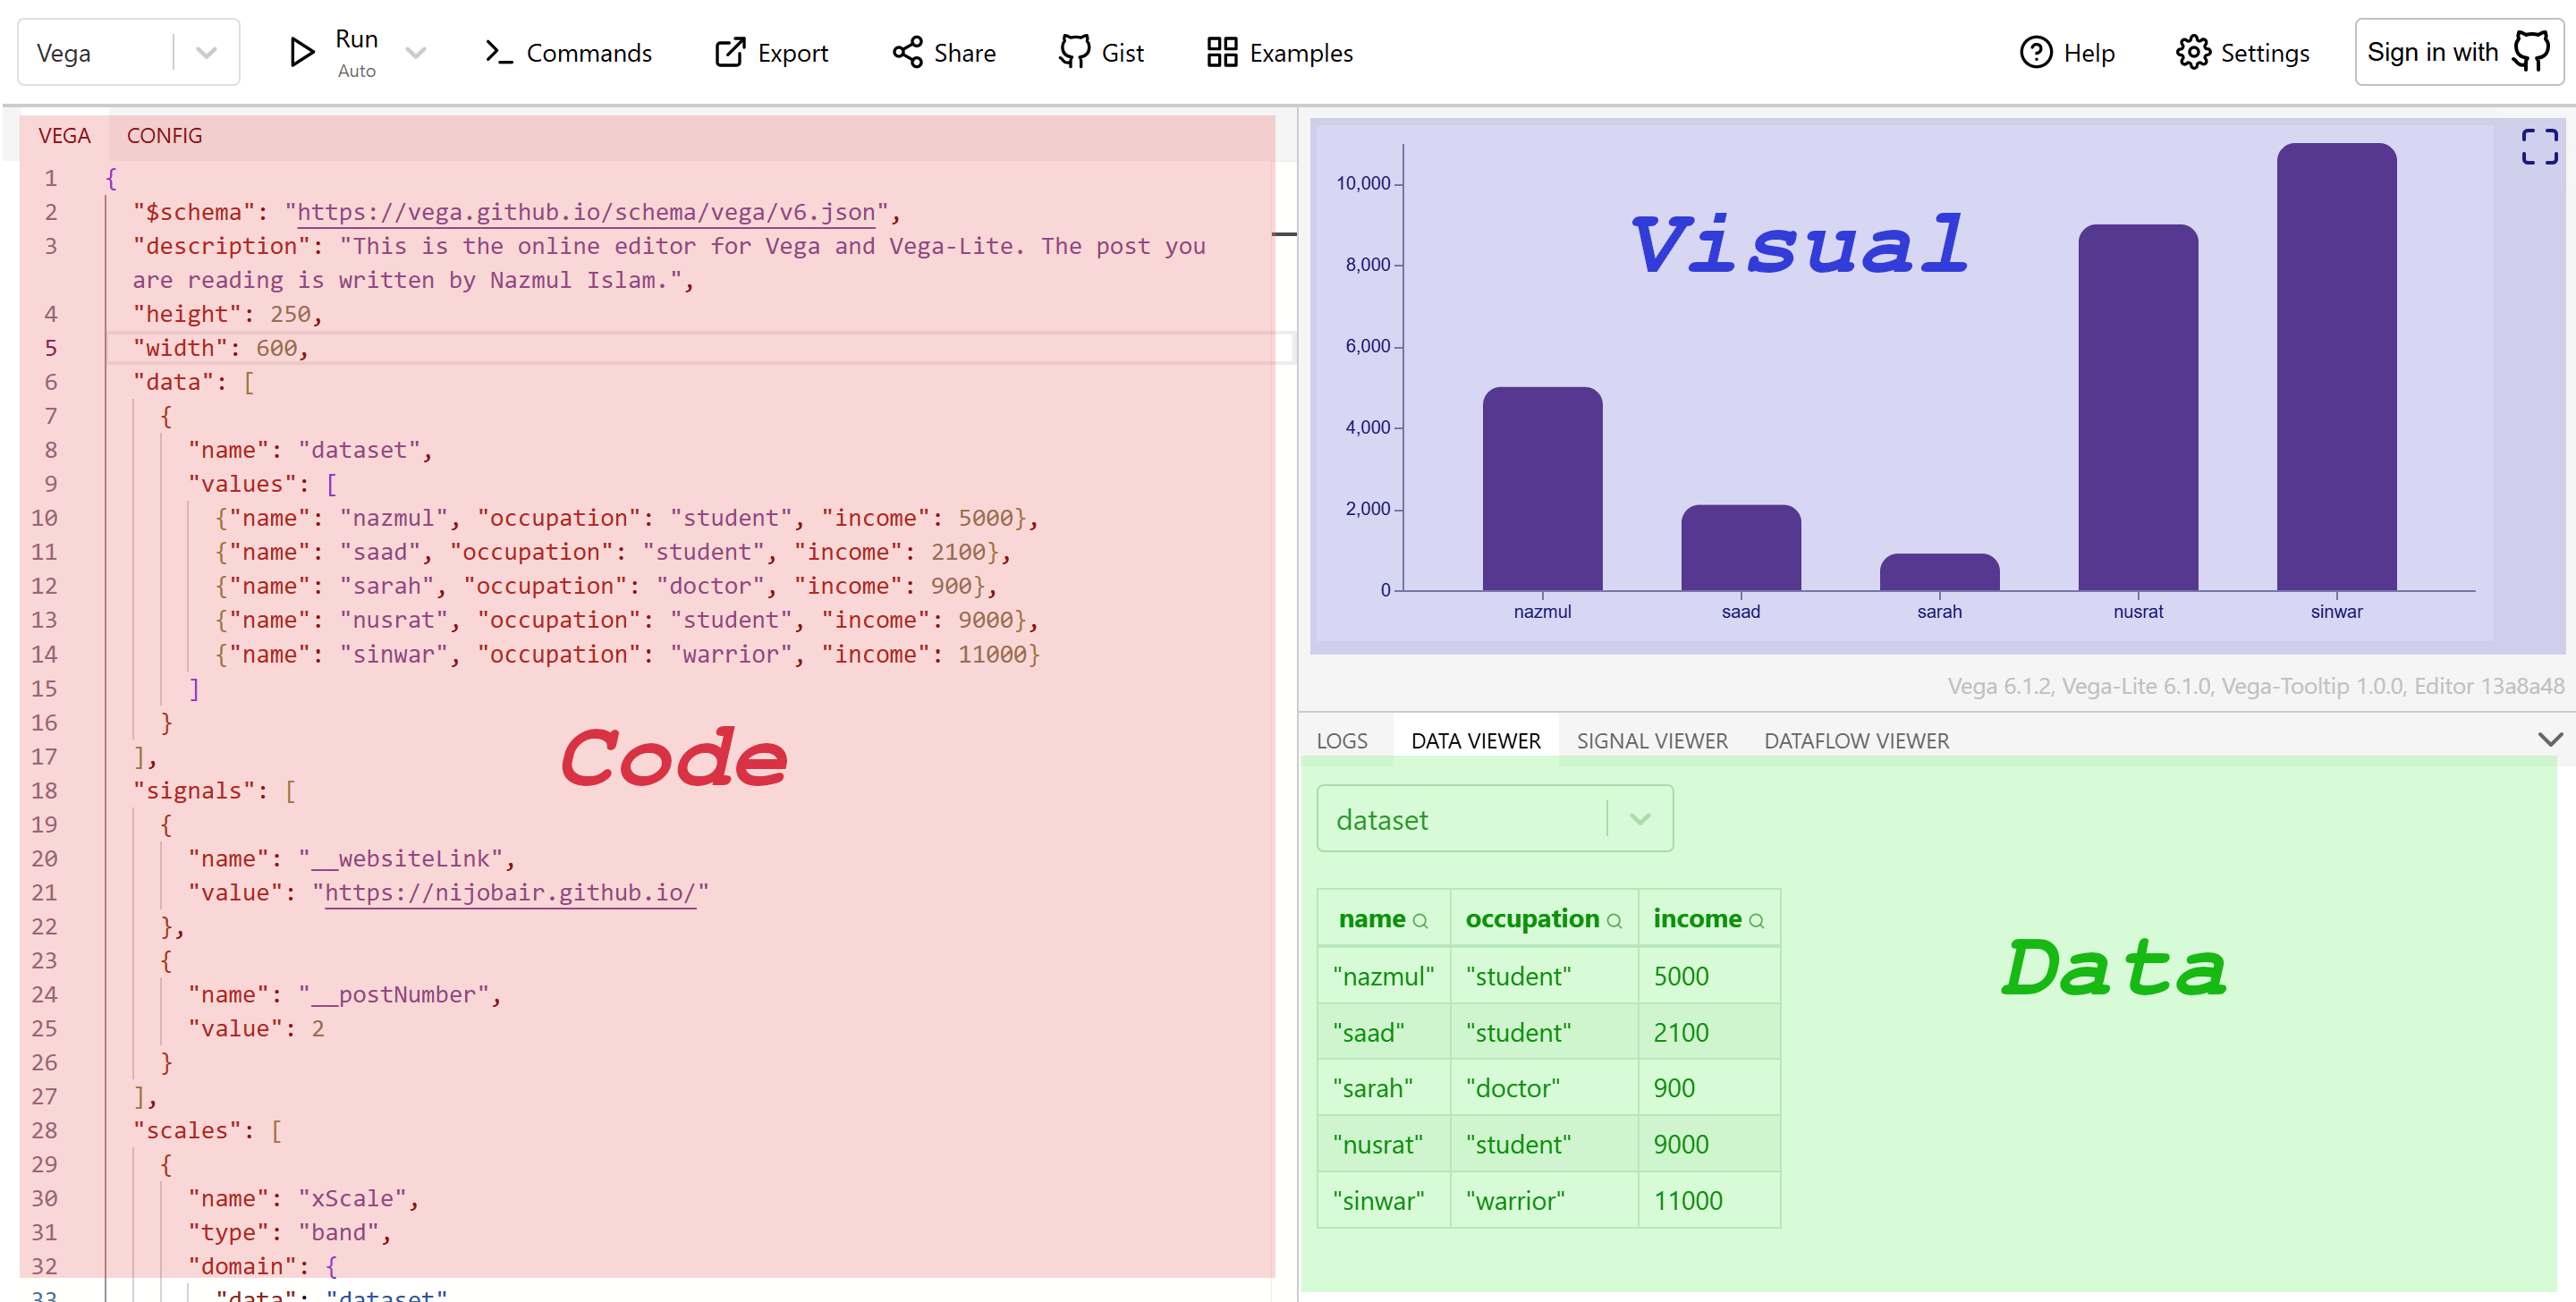Open the SIGNAL VIEWER tab
This screenshot has height=1302, width=2576.
[x=1651, y=741]
